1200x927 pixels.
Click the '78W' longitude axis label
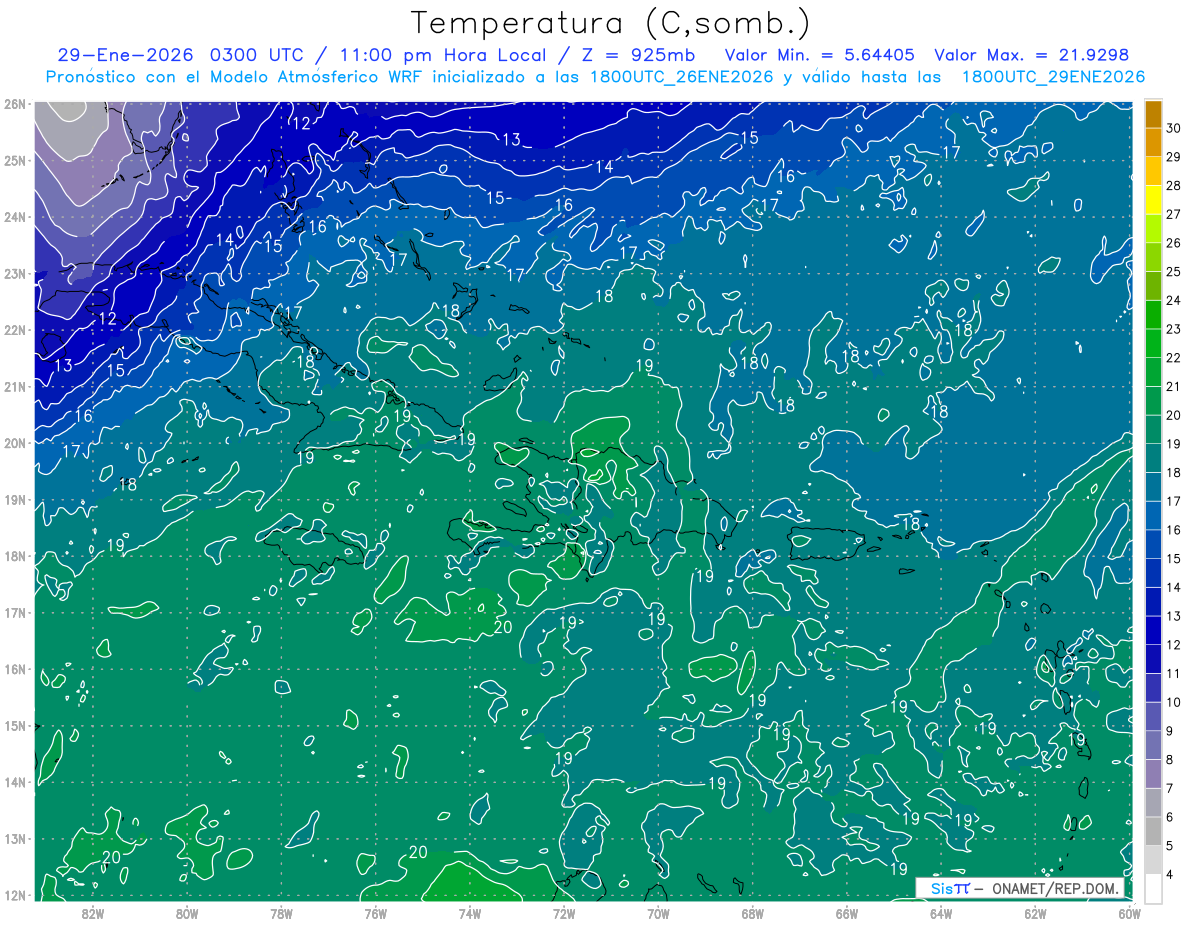click(281, 913)
